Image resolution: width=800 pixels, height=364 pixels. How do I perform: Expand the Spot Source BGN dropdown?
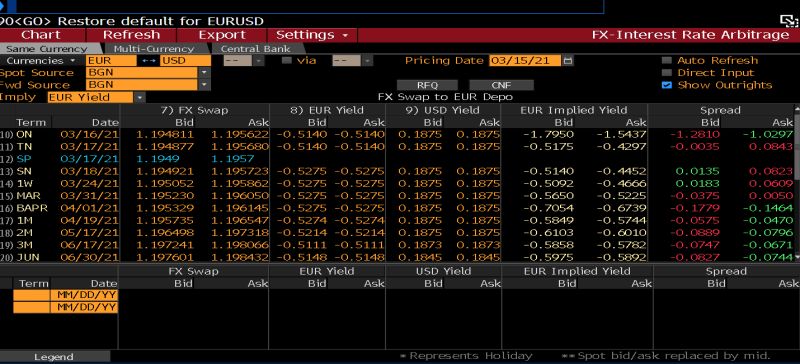(205, 73)
